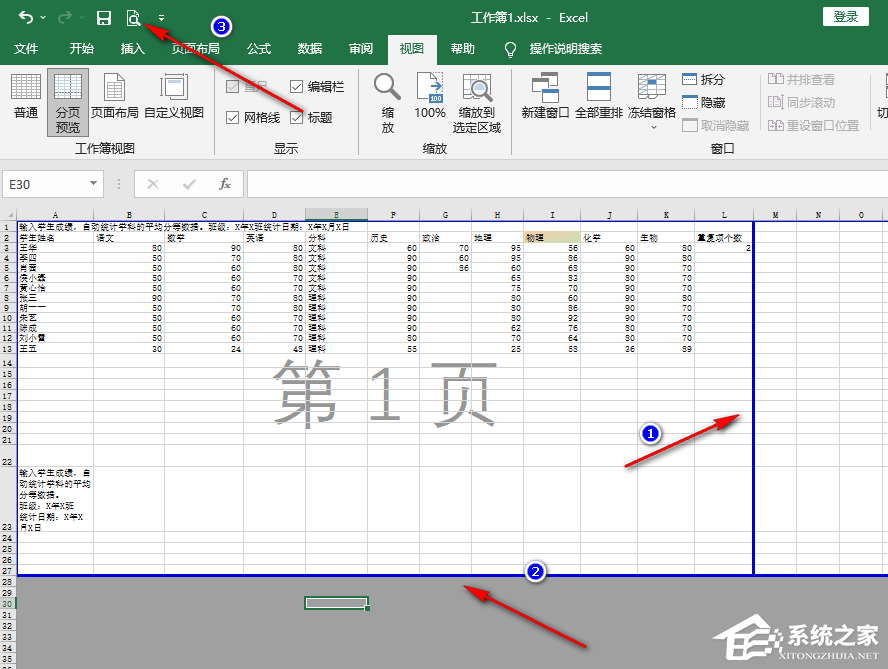Open the Review (审阅) tab
Screen dimensions: 888x669
point(361,49)
